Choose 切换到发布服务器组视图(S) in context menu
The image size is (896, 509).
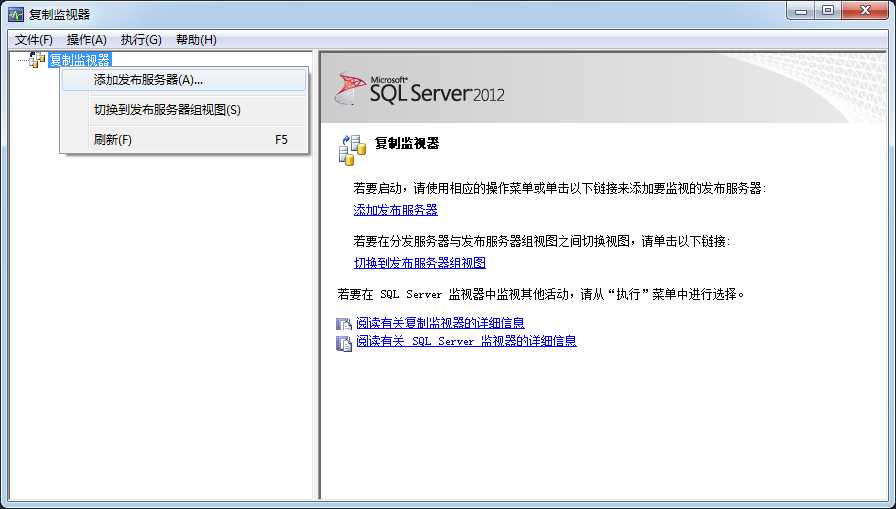point(183,110)
